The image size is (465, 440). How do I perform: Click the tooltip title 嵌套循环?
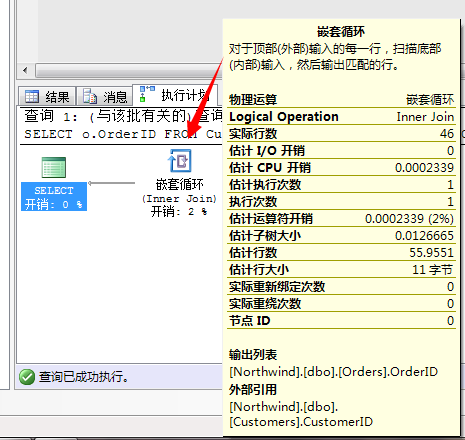coord(341,32)
